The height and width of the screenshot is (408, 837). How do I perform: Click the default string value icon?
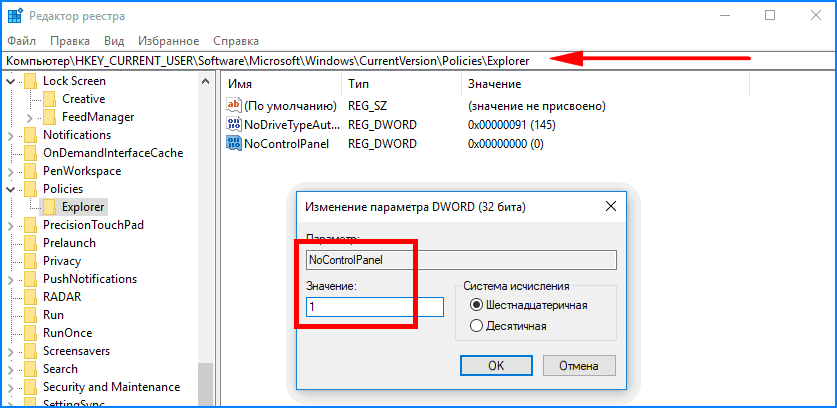tap(234, 106)
